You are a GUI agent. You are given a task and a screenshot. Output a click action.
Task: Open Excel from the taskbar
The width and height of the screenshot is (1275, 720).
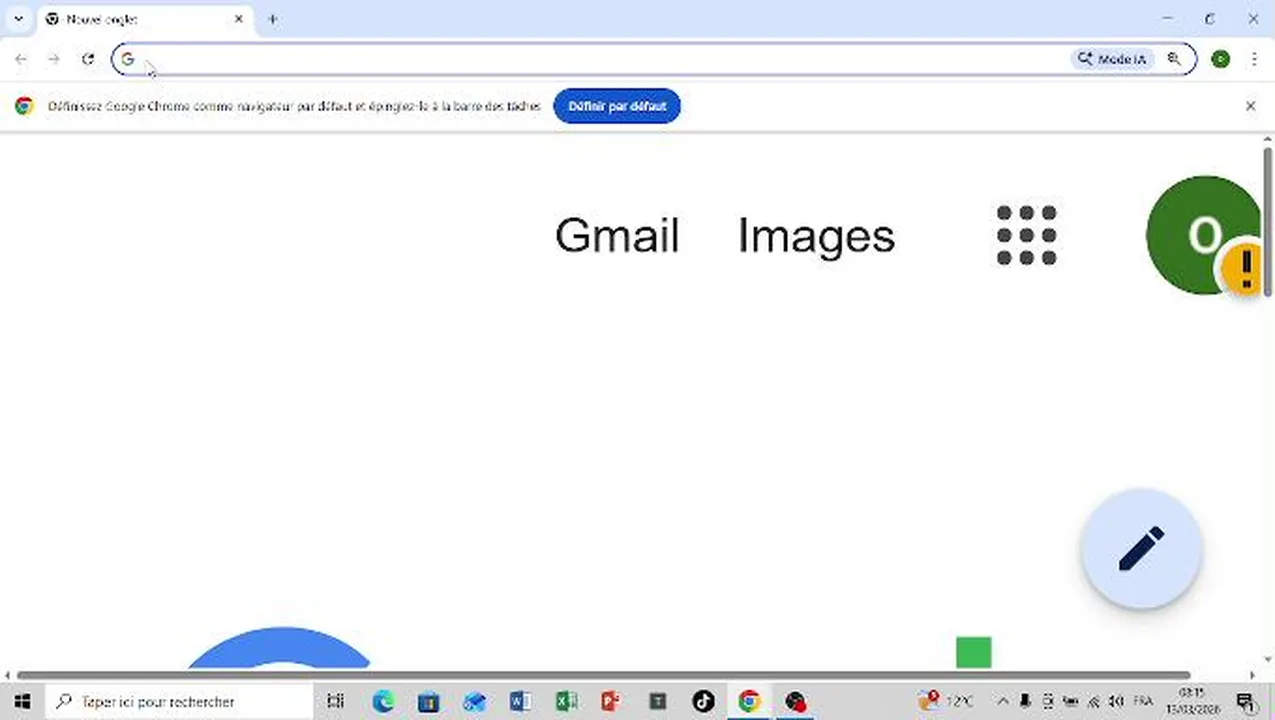[x=566, y=701]
